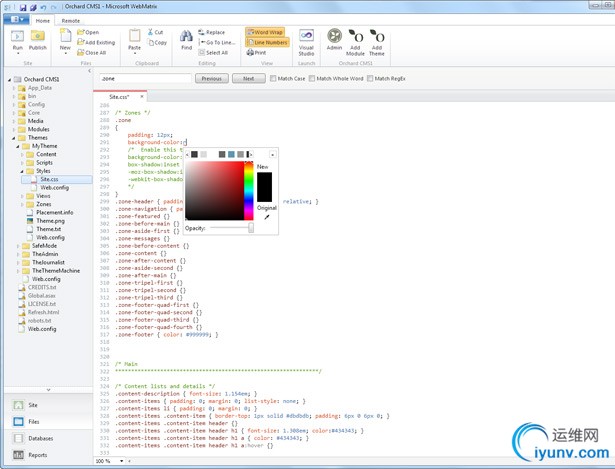Click the Publish icon in the ribbon
Screen dimensions: 615x469
point(38,36)
